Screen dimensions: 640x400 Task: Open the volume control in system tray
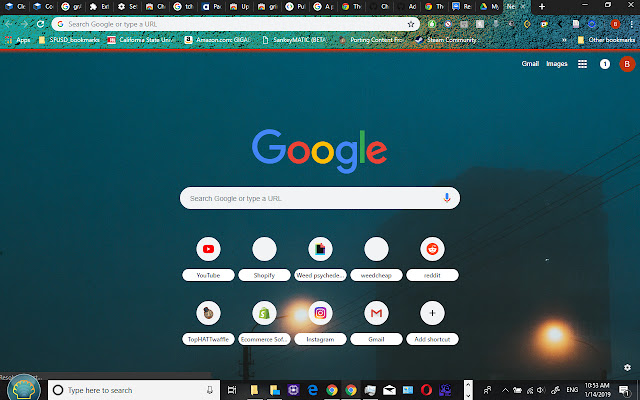coord(541,390)
